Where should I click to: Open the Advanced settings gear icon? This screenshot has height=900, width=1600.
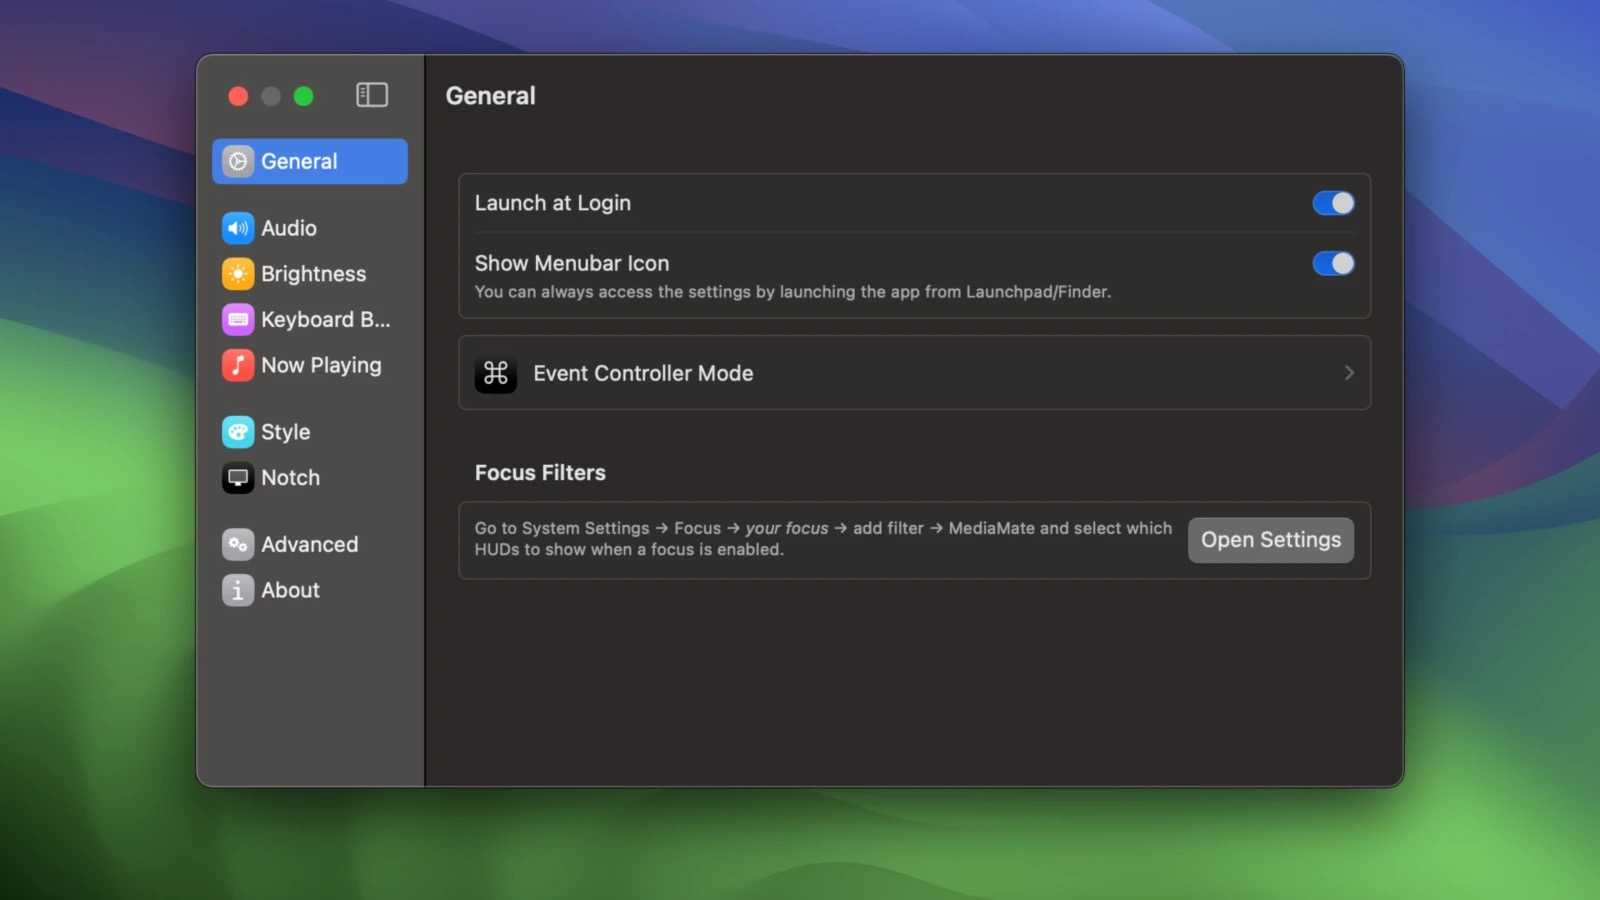pos(237,544)
